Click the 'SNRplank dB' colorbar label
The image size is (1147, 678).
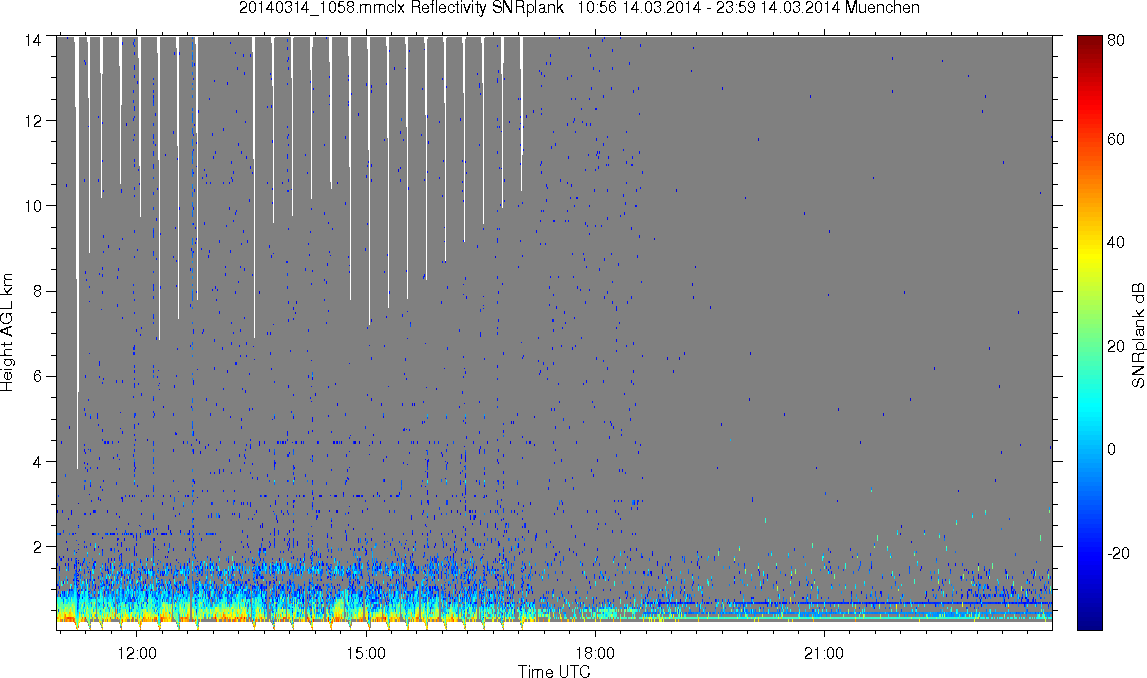coord(1137,334)
